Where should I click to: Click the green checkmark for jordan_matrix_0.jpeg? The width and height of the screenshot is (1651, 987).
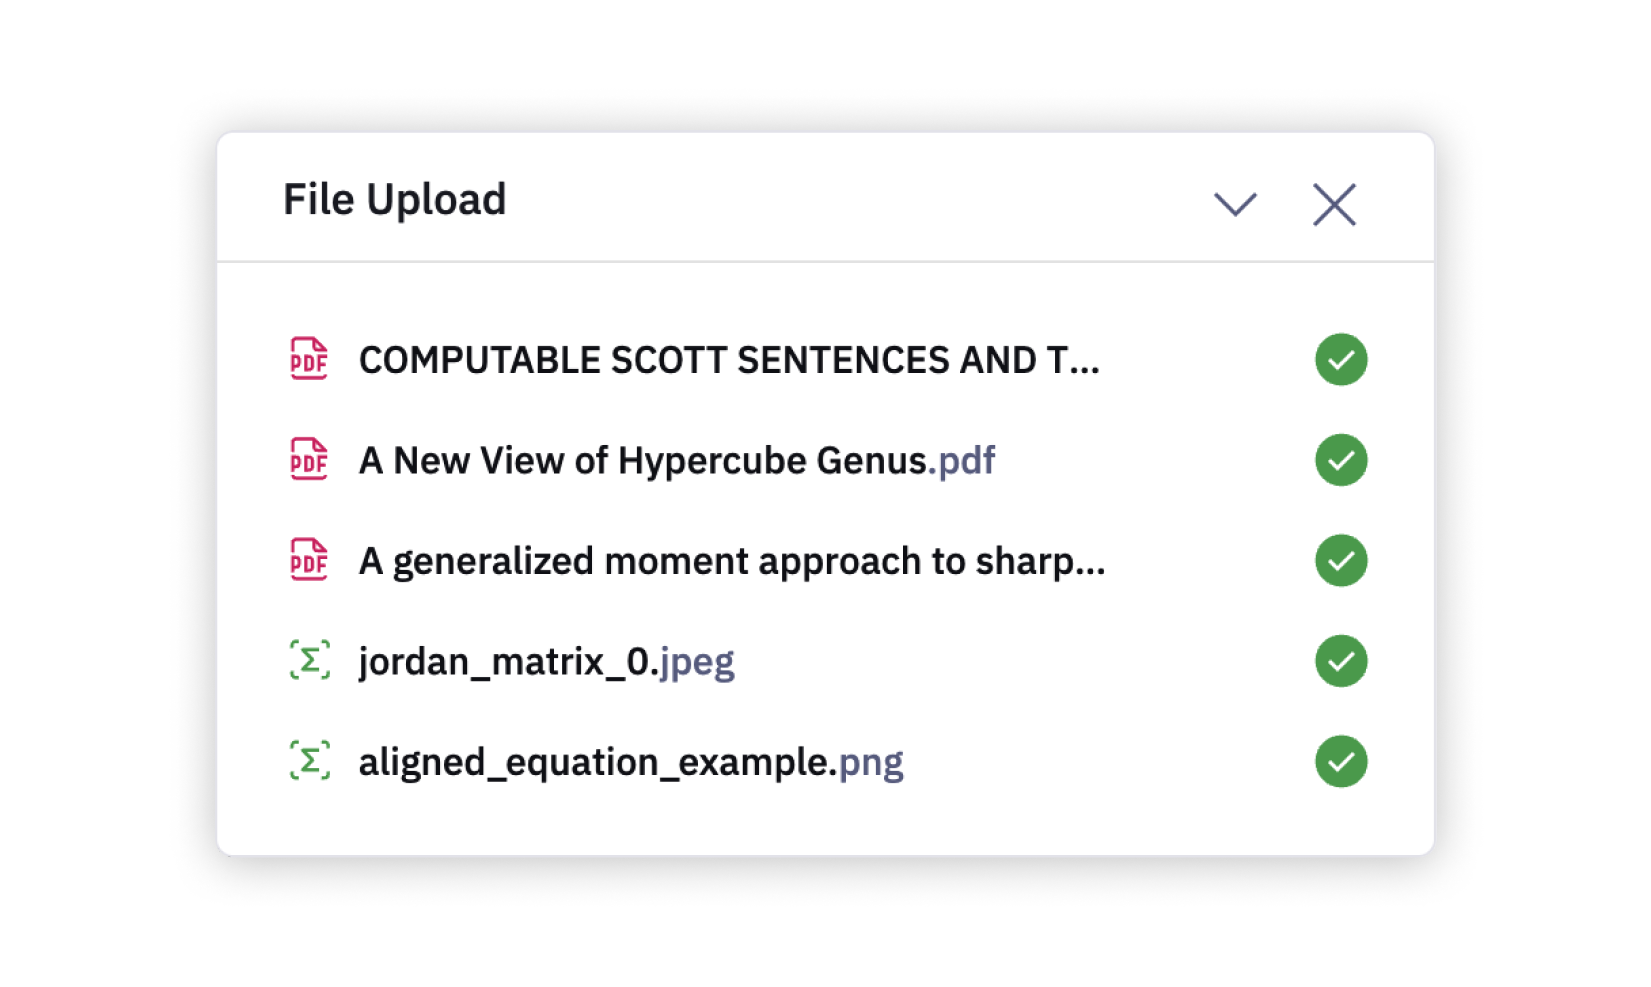click(x=1340, y=661)
